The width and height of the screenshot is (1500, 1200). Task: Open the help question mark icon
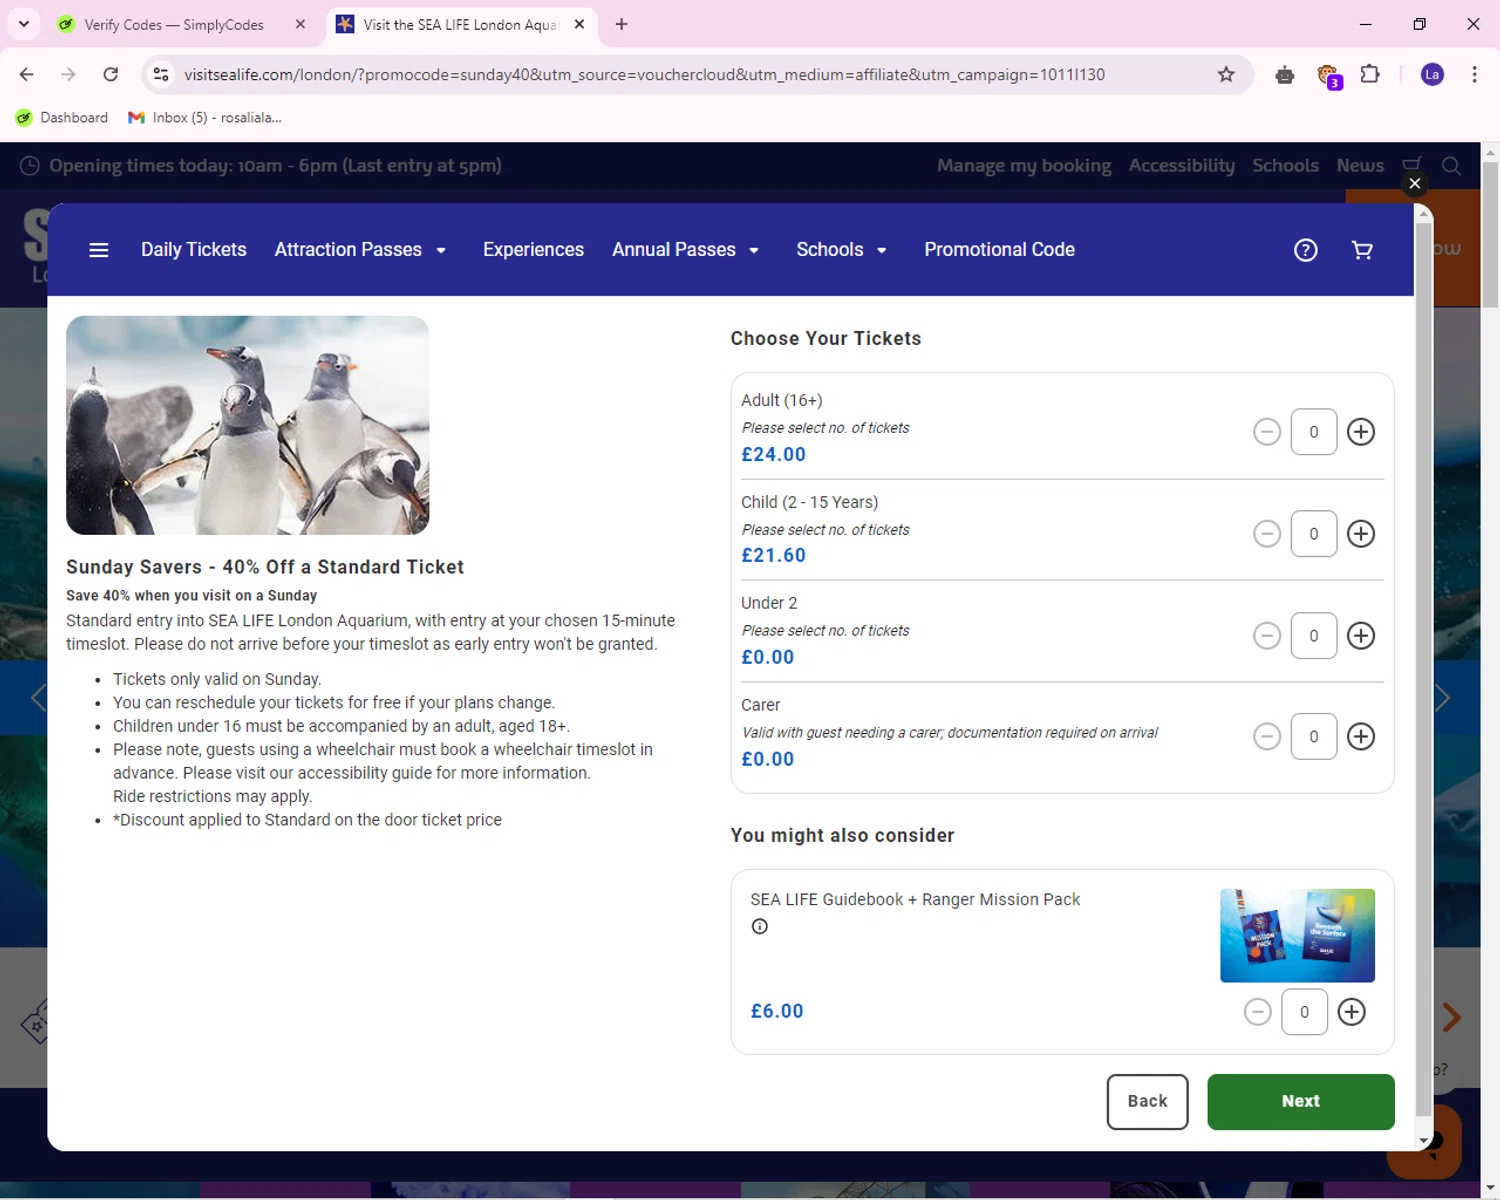click(1305, 250)
